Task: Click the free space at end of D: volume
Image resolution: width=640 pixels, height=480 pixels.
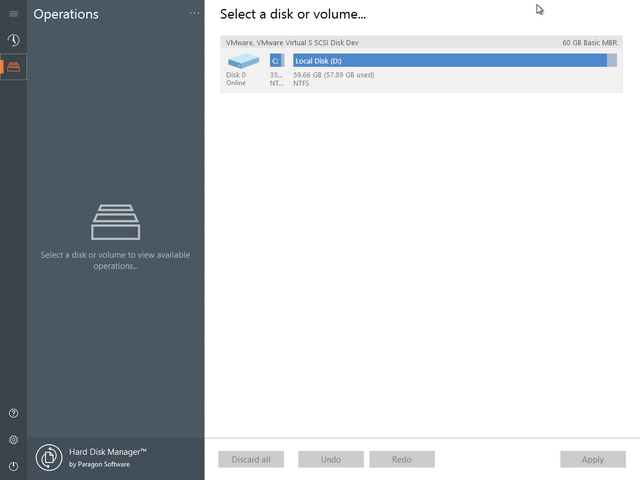Action: 612,61
